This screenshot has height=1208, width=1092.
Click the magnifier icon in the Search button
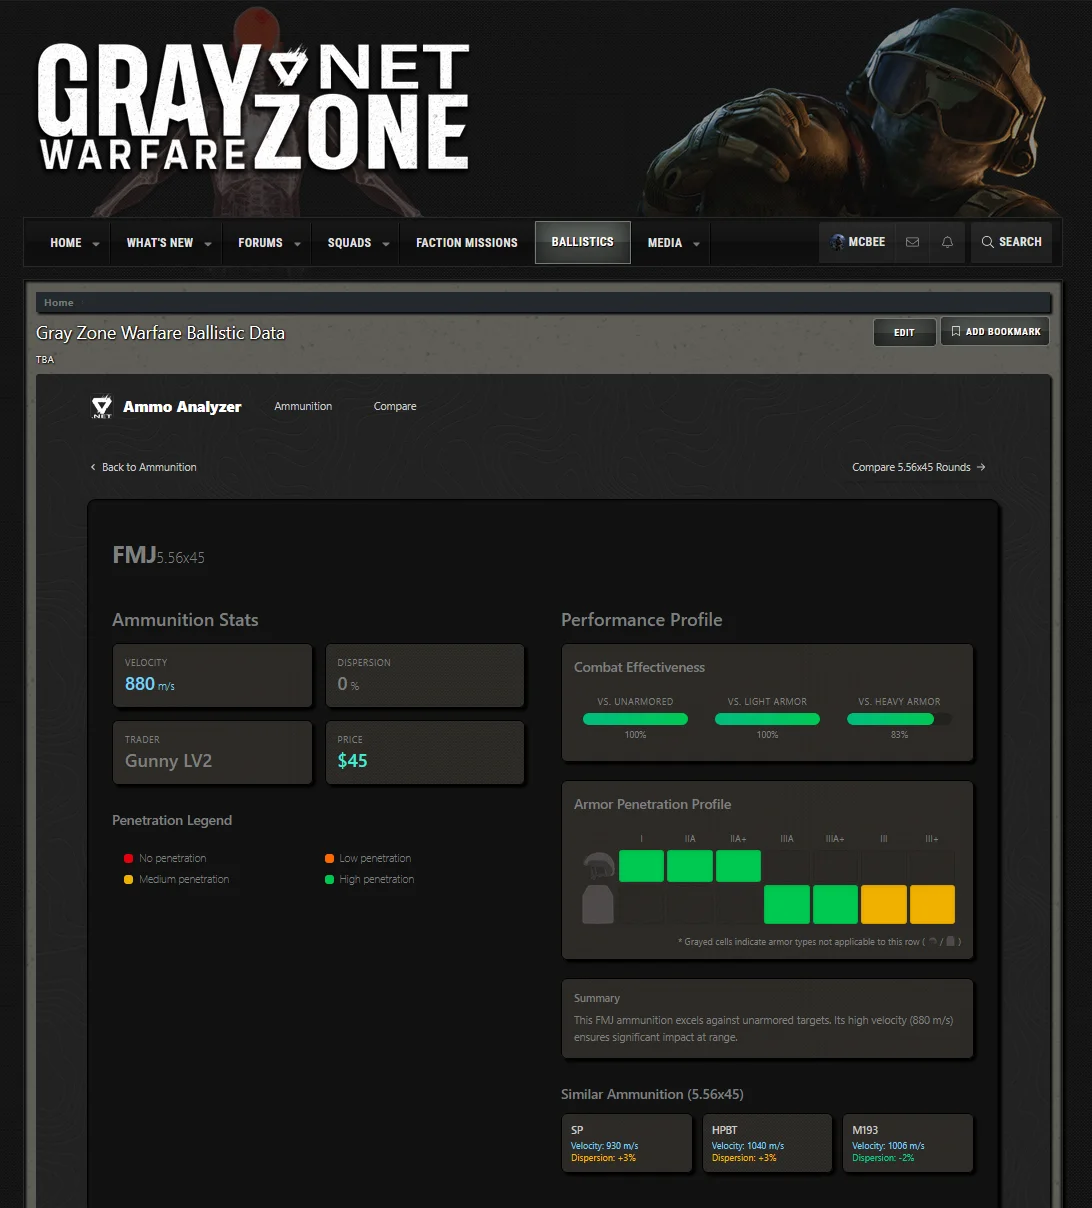987,242
